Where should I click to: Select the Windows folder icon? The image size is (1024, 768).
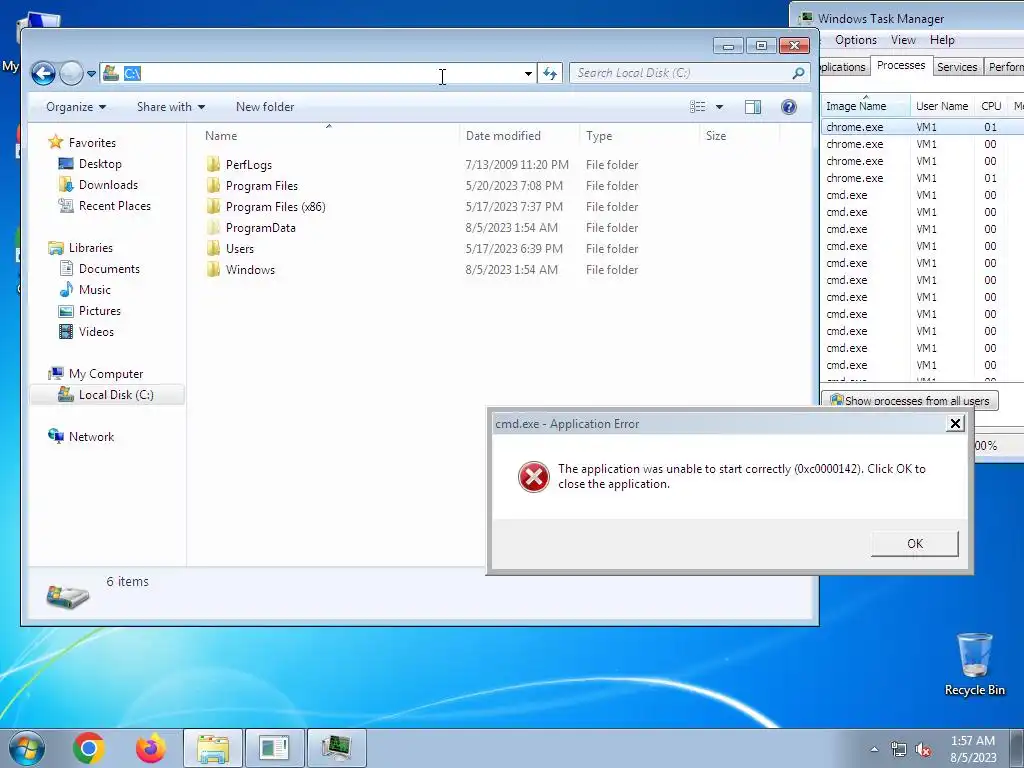pyautogui.click(x=213, y=269)
